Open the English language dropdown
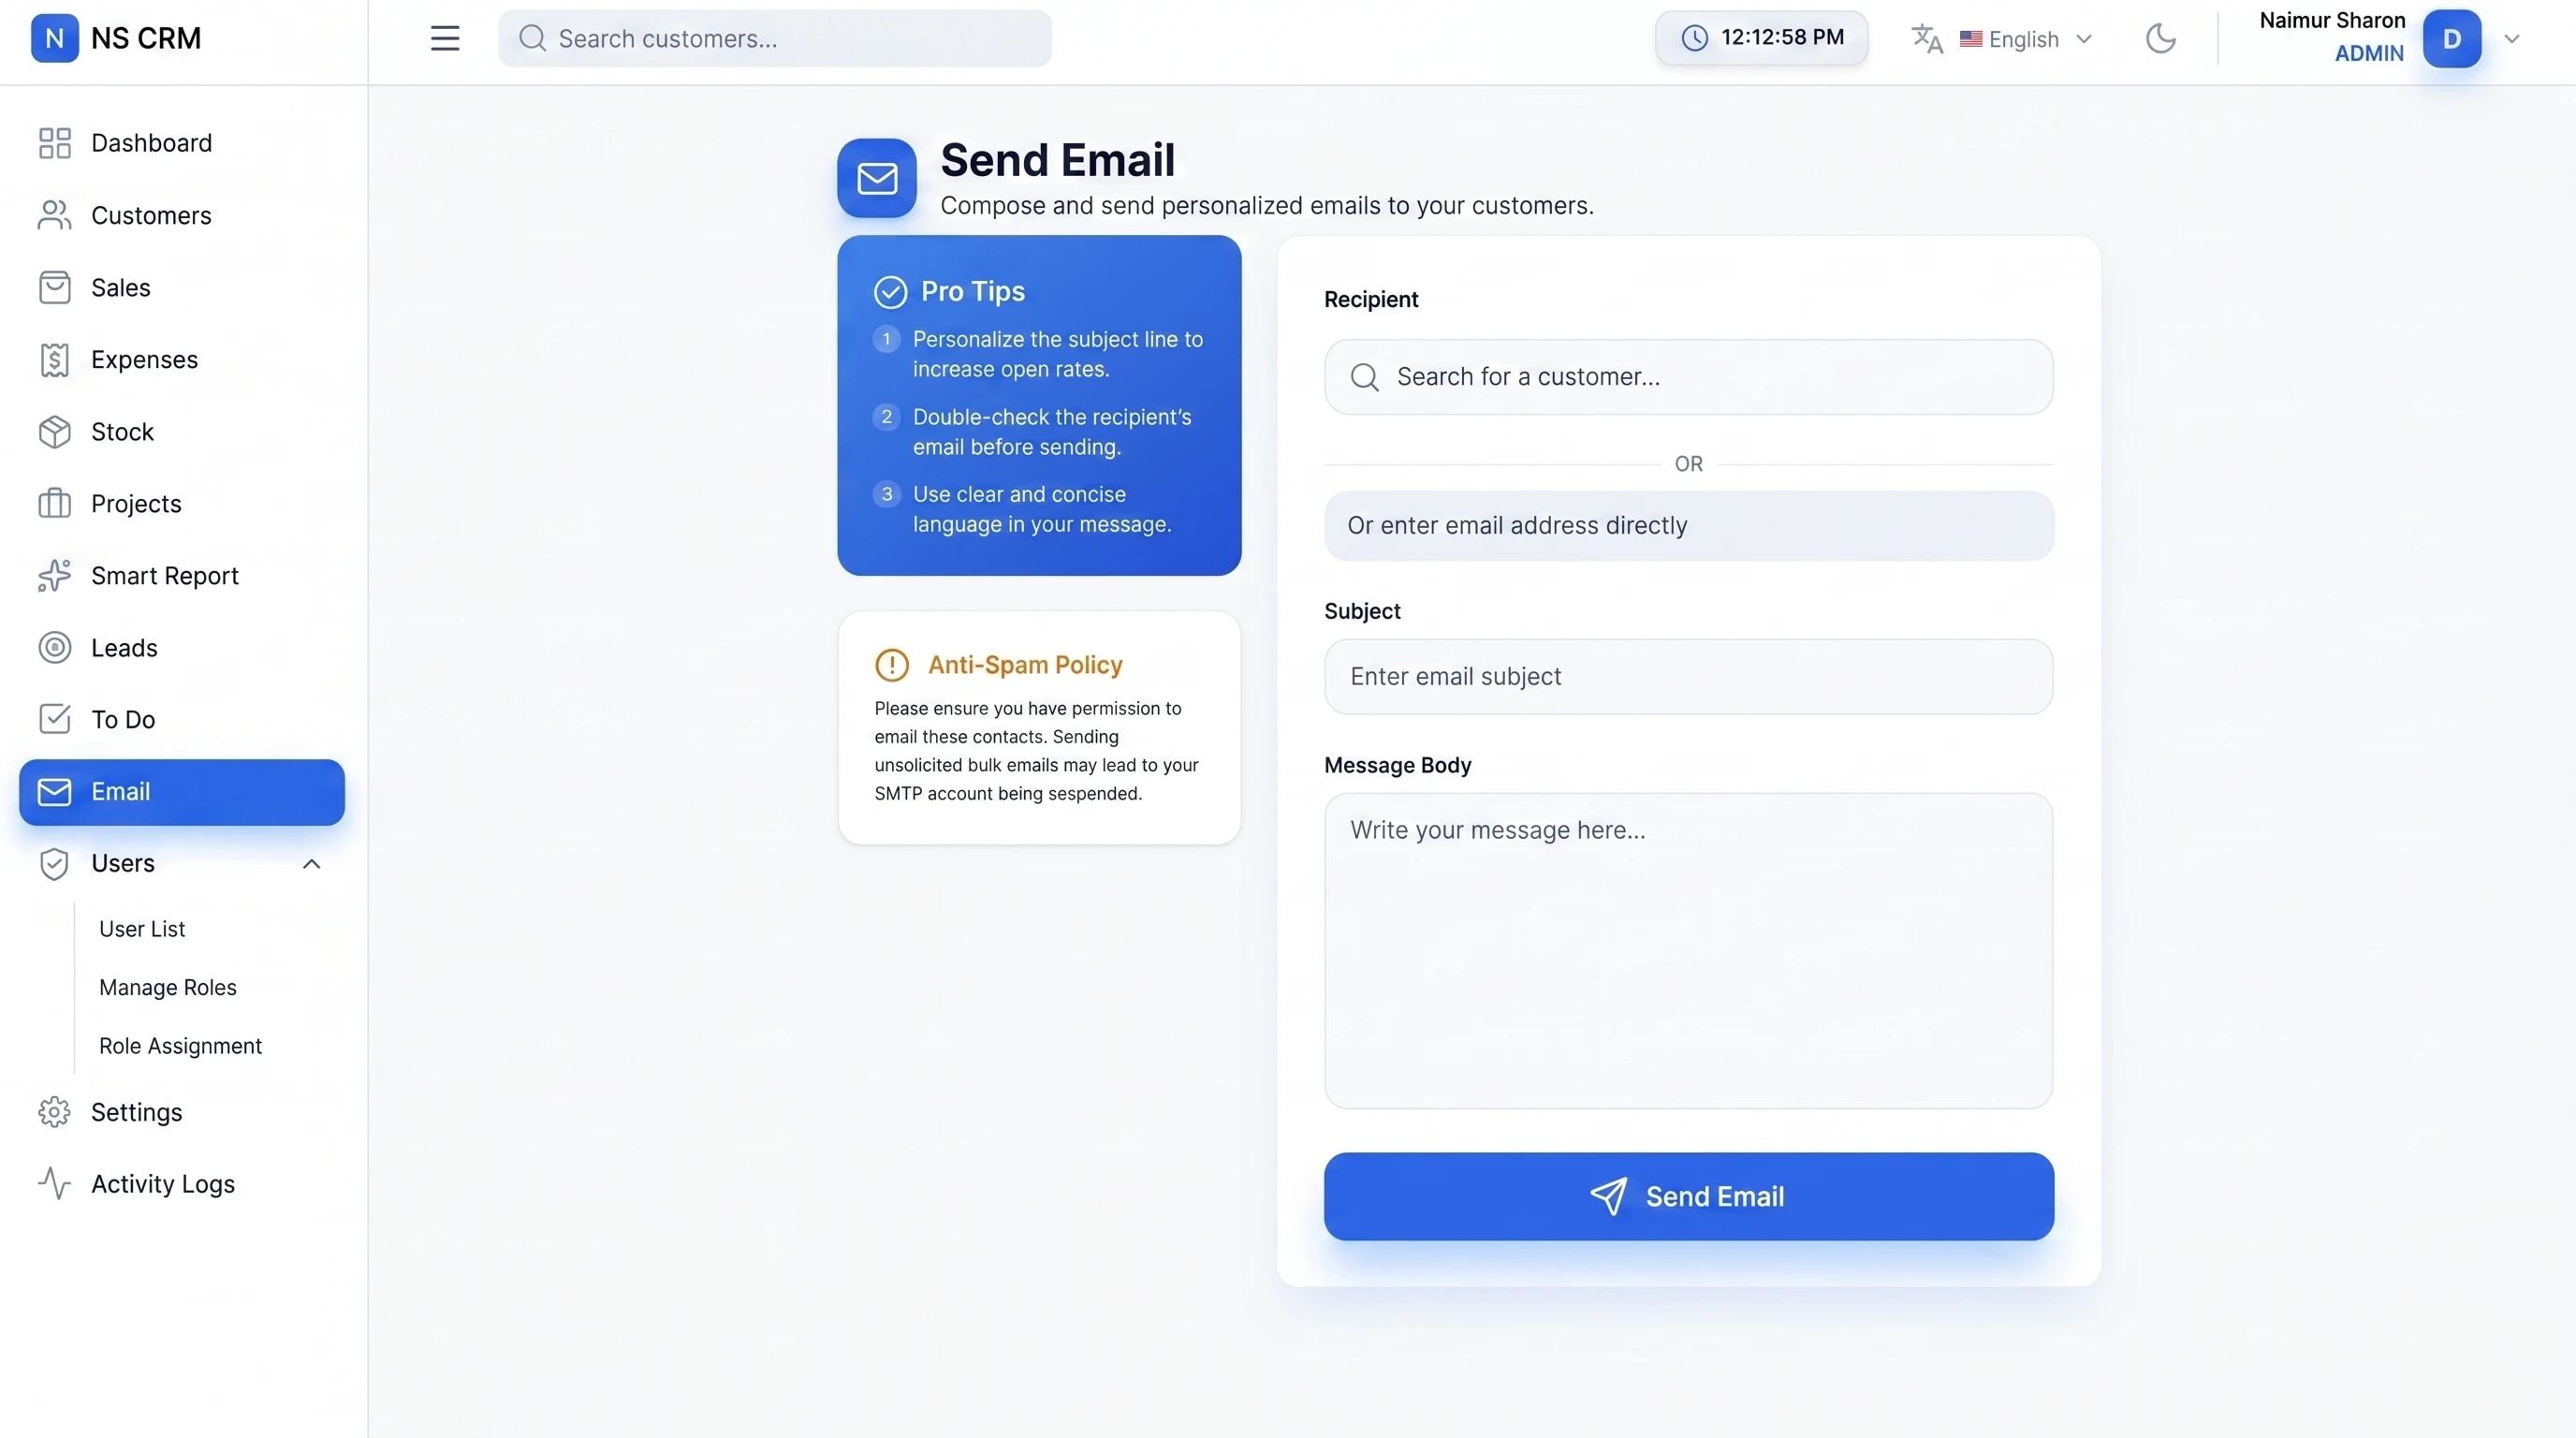2576x1438 pixels. pos(2025,39)
